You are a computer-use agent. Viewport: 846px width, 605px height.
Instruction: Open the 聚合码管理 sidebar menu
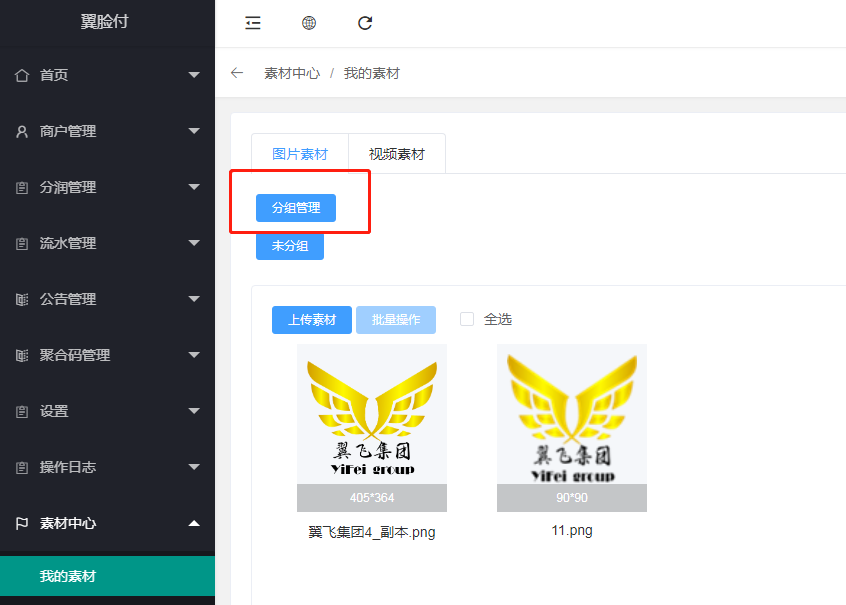coord(107,355)
